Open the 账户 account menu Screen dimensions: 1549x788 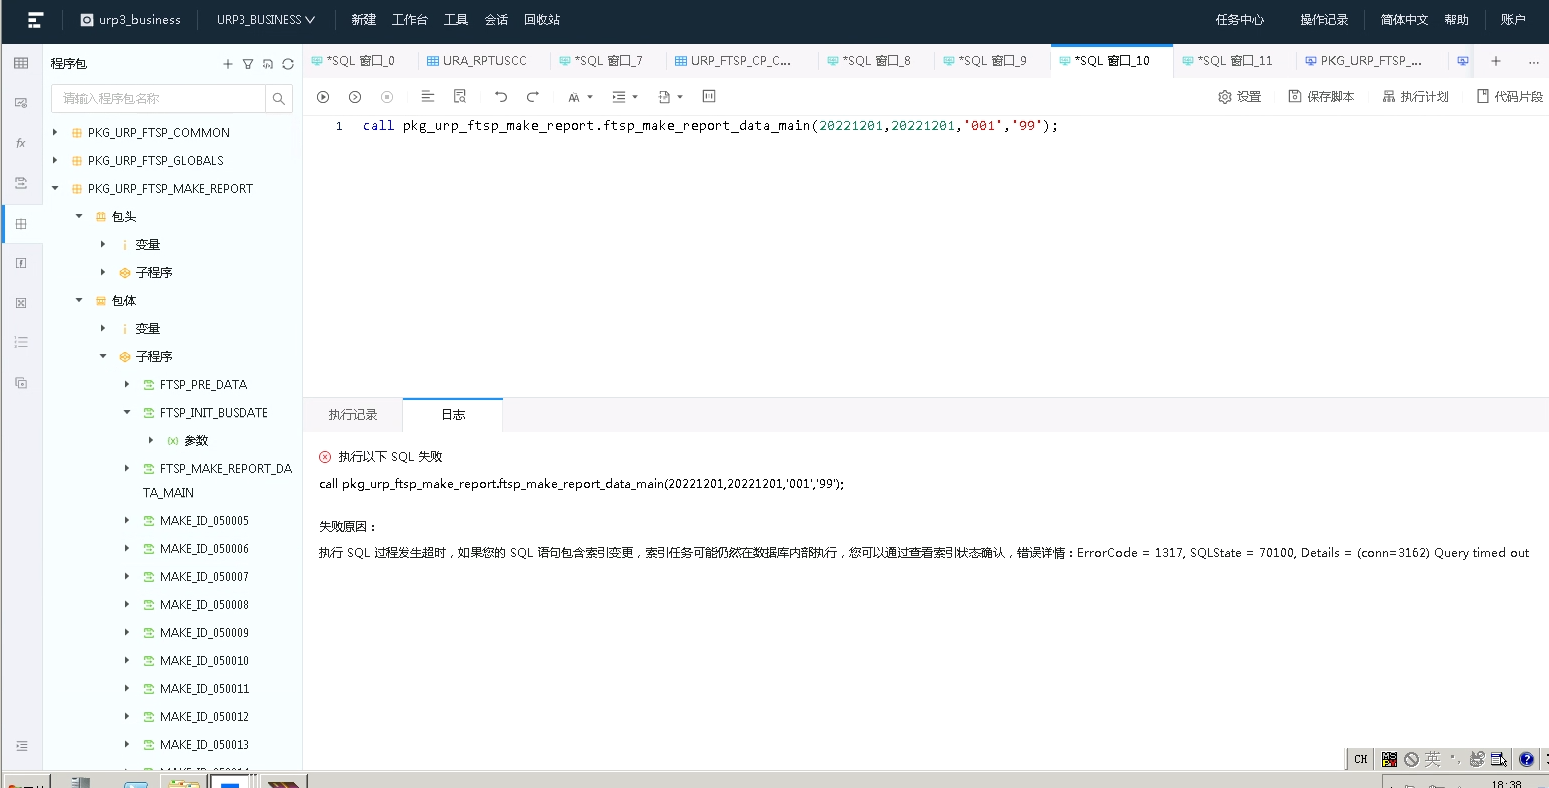pyautogui.click(x=1513, y=19)
